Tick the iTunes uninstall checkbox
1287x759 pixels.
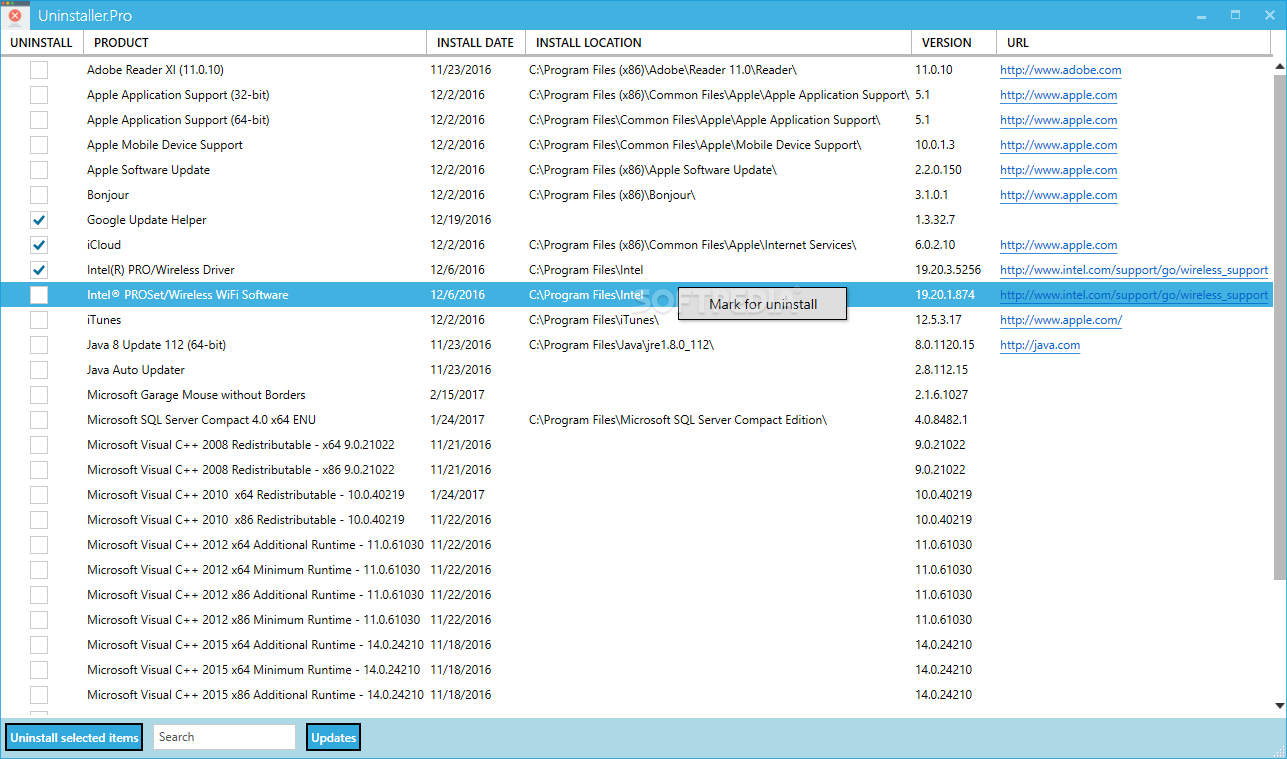39,320
